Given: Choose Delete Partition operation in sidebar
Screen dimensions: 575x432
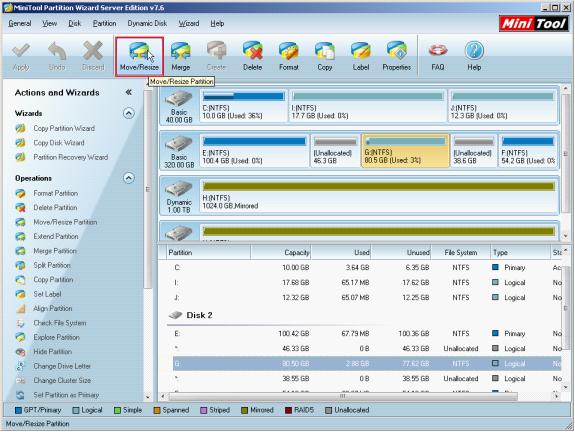Looking at the screenshot, I should [55, 207].
